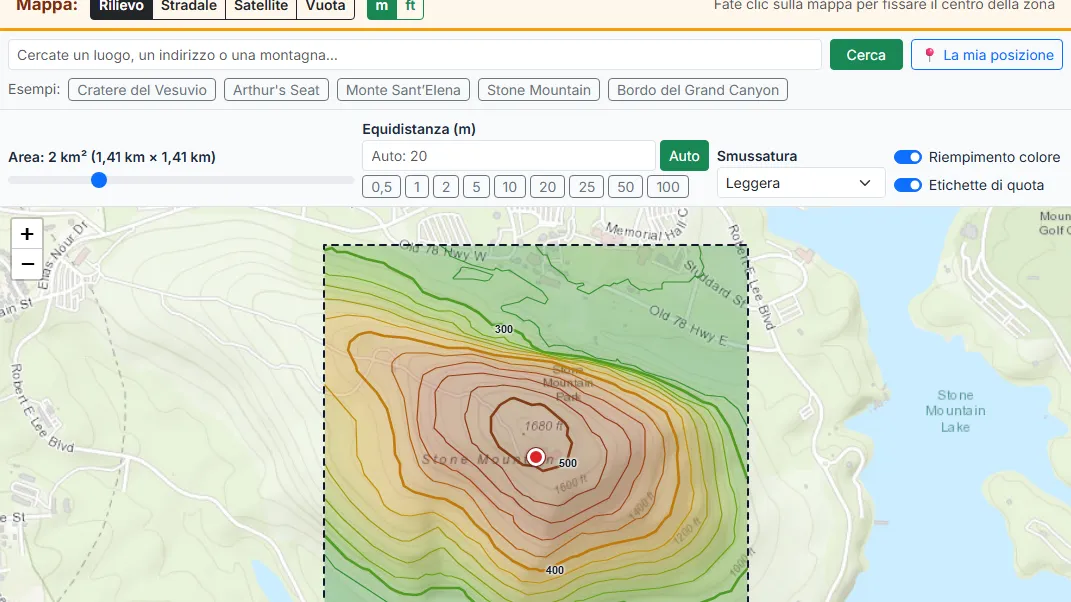Select the Rilievo map tab

(x=122, y=6)
